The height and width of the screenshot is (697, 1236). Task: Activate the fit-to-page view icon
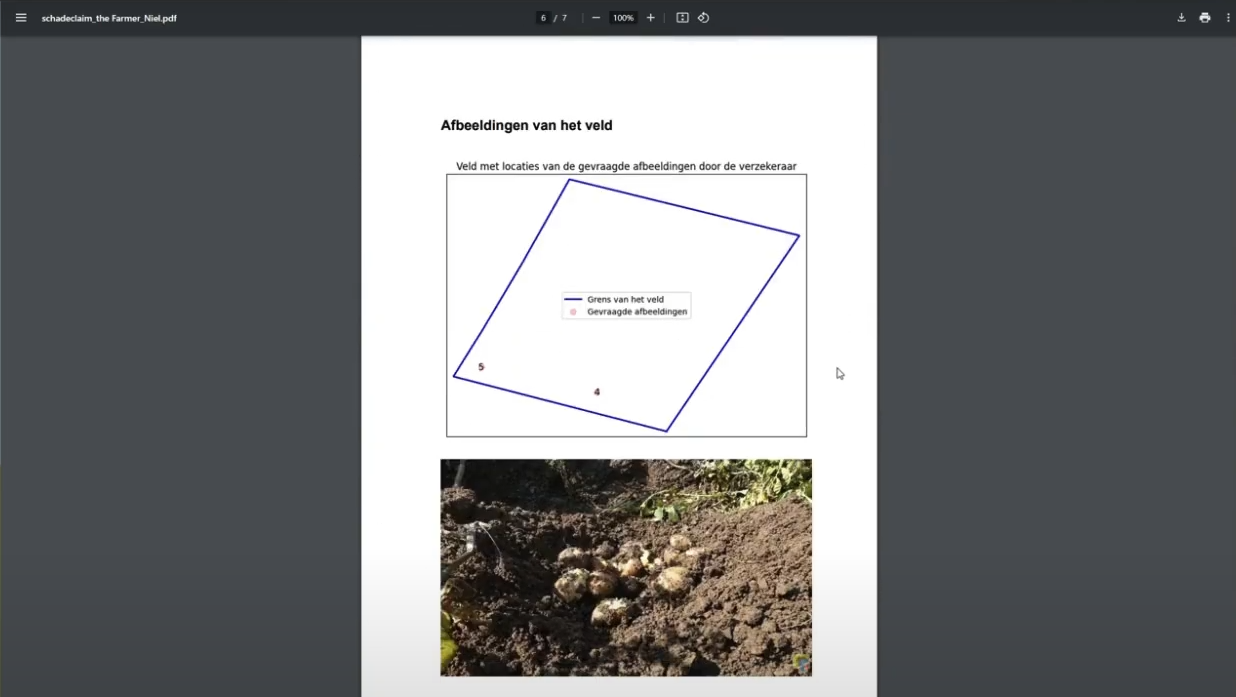pos(681,17)
